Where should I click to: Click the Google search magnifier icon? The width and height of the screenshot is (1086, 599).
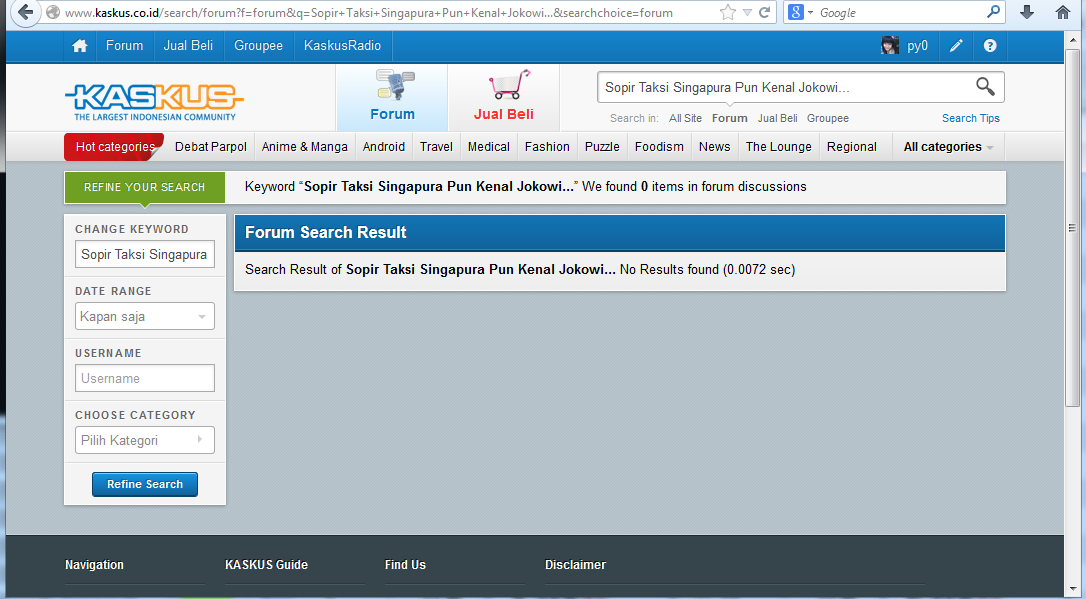pos(993,12)
